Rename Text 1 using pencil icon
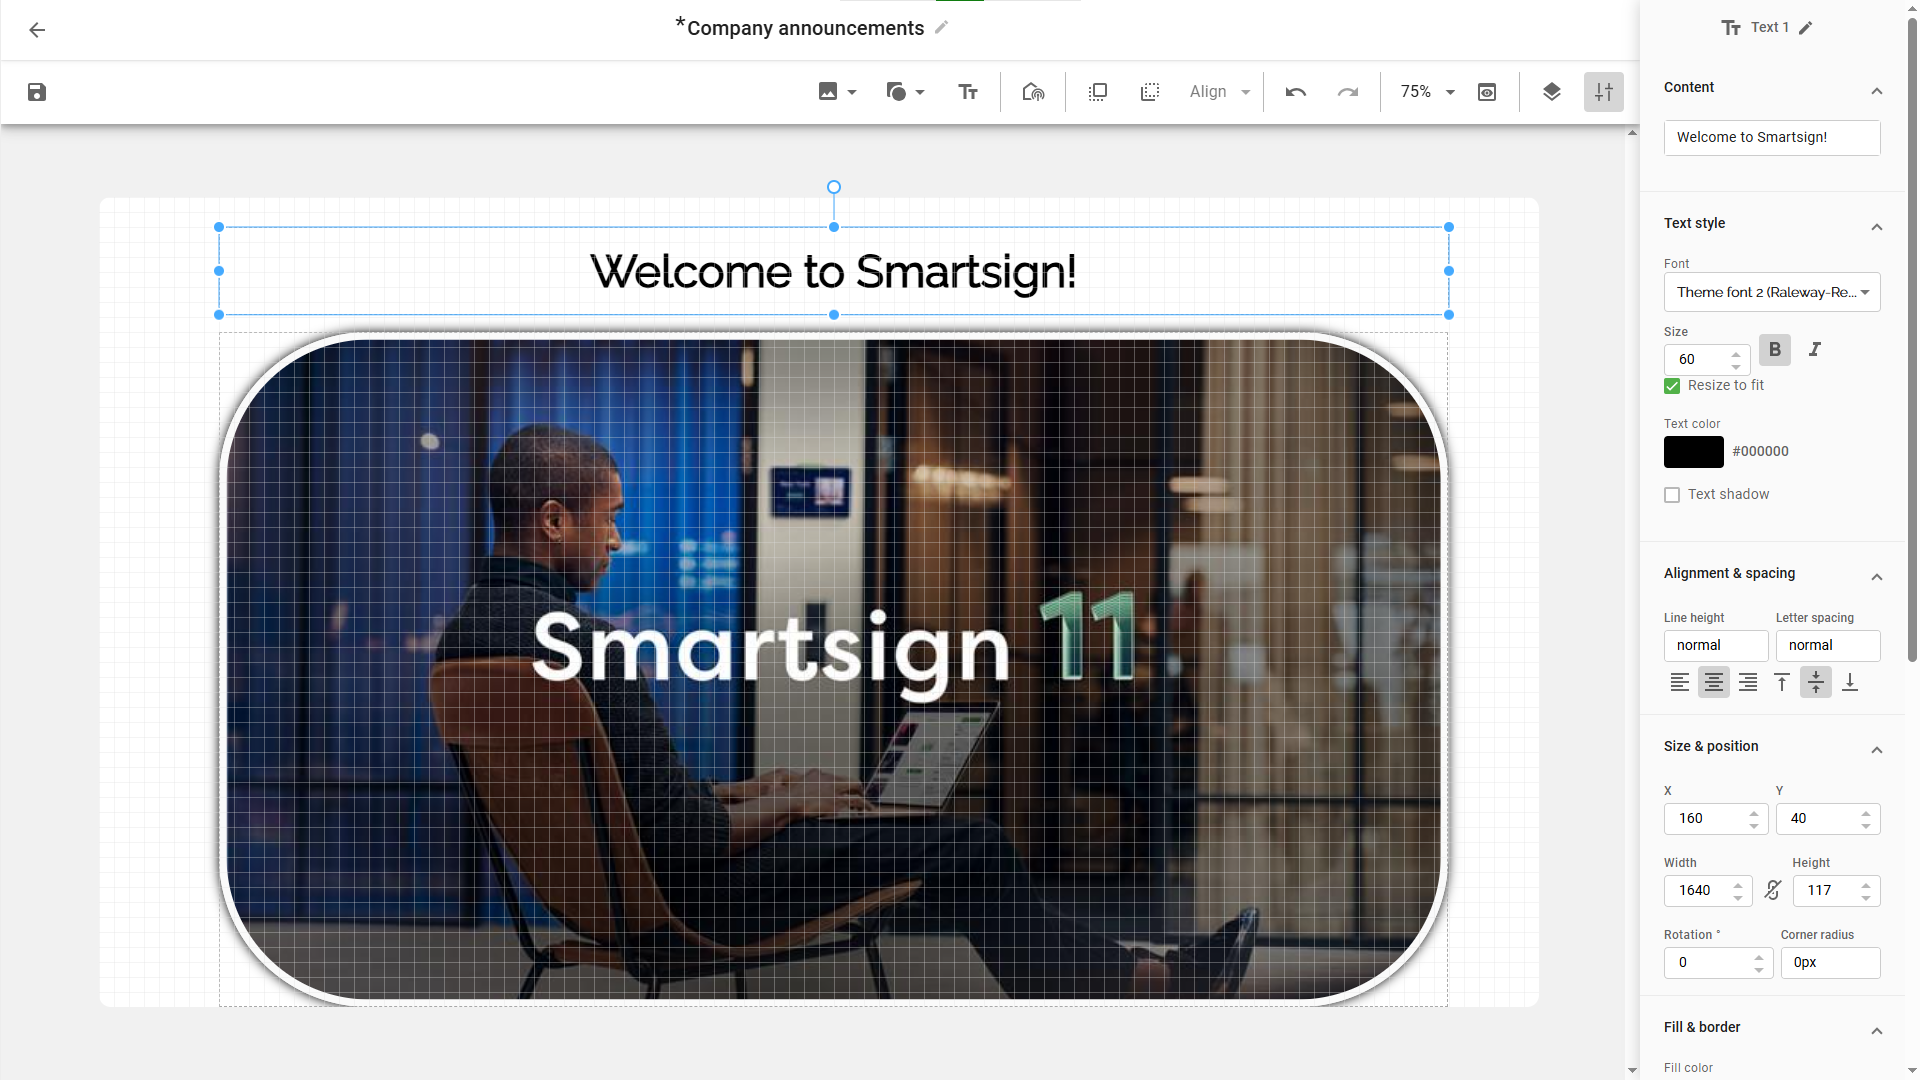This screenshot has height=1080, width=1920. pyautogui.click(x=1806, y=28)
